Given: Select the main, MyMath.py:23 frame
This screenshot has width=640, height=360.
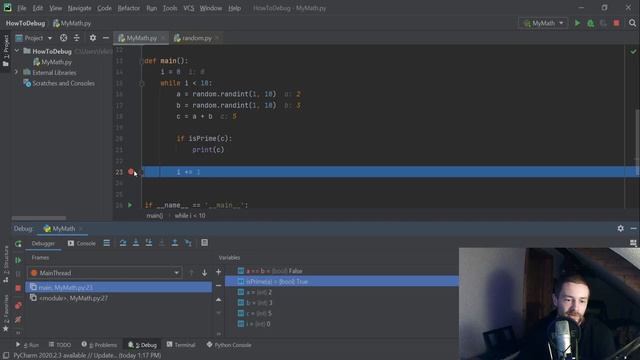Looking at the screenshot, I should (118, 287).
